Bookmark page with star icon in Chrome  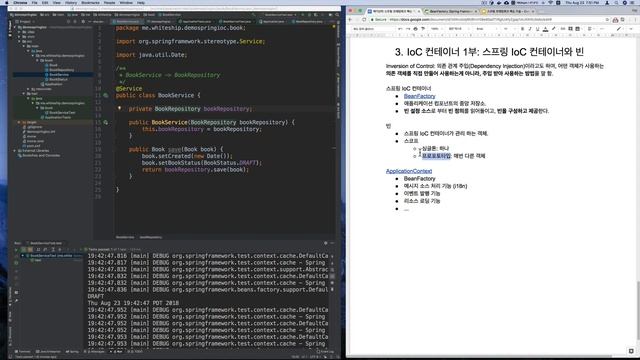click(x=607, y=20)
